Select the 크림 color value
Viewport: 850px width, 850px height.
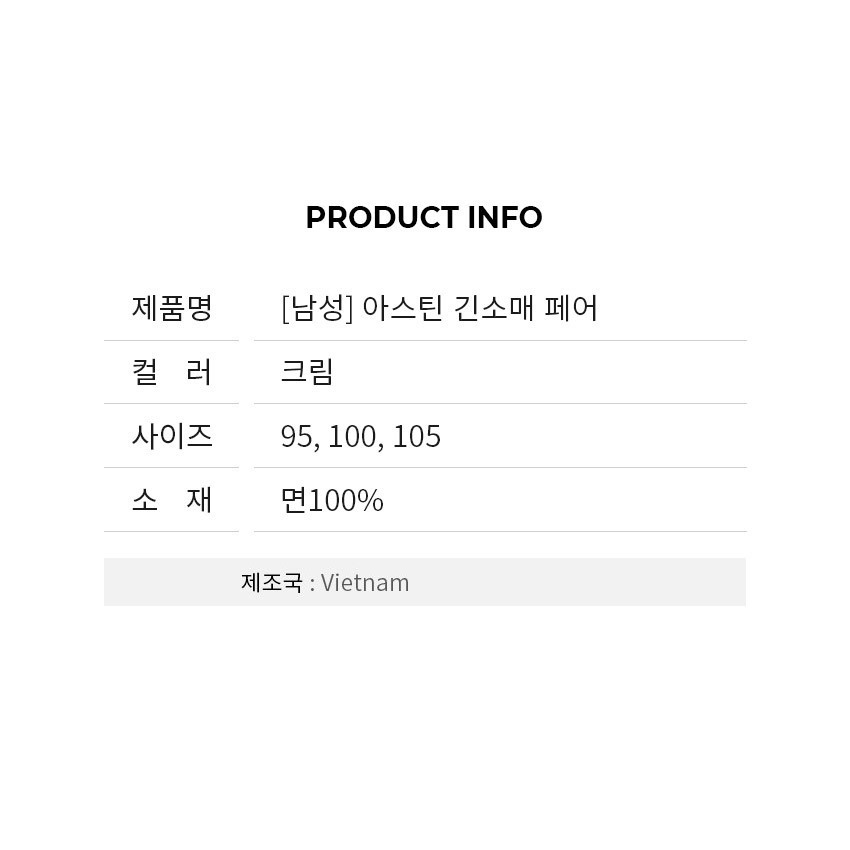(307, 372)
